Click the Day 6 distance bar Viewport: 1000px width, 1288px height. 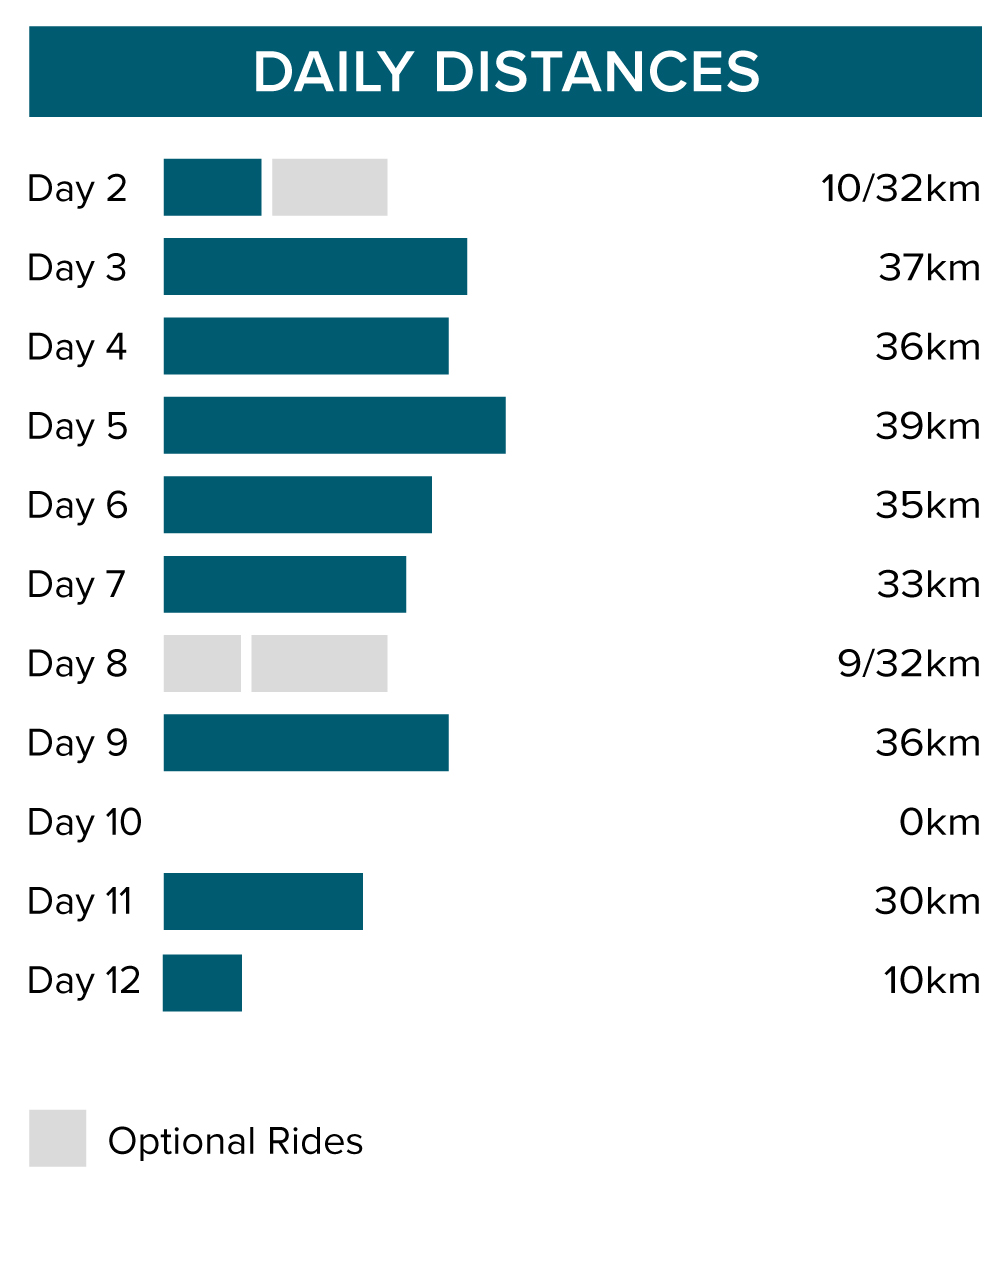(x=297, y=505)
